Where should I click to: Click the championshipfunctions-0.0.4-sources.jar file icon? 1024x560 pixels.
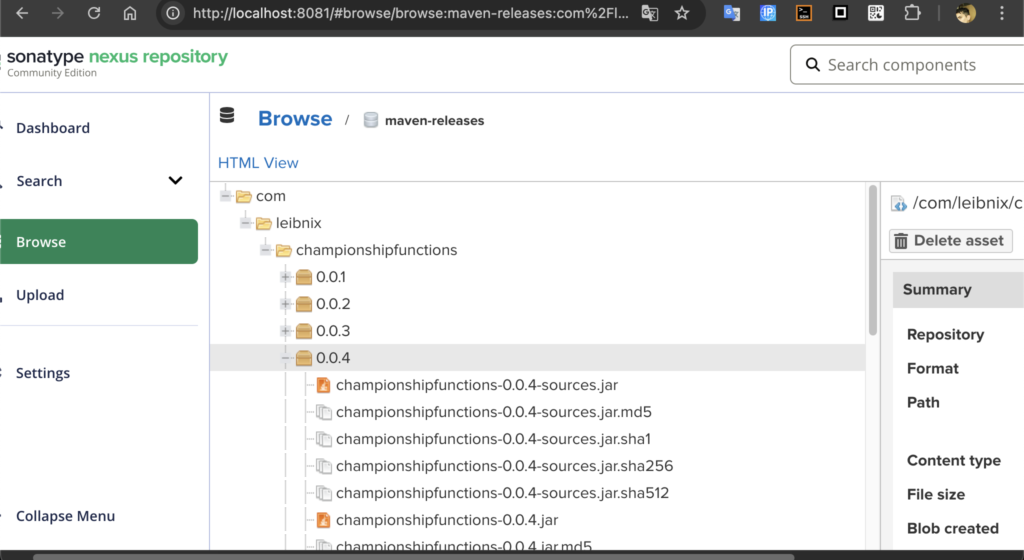tap(323, 385)
